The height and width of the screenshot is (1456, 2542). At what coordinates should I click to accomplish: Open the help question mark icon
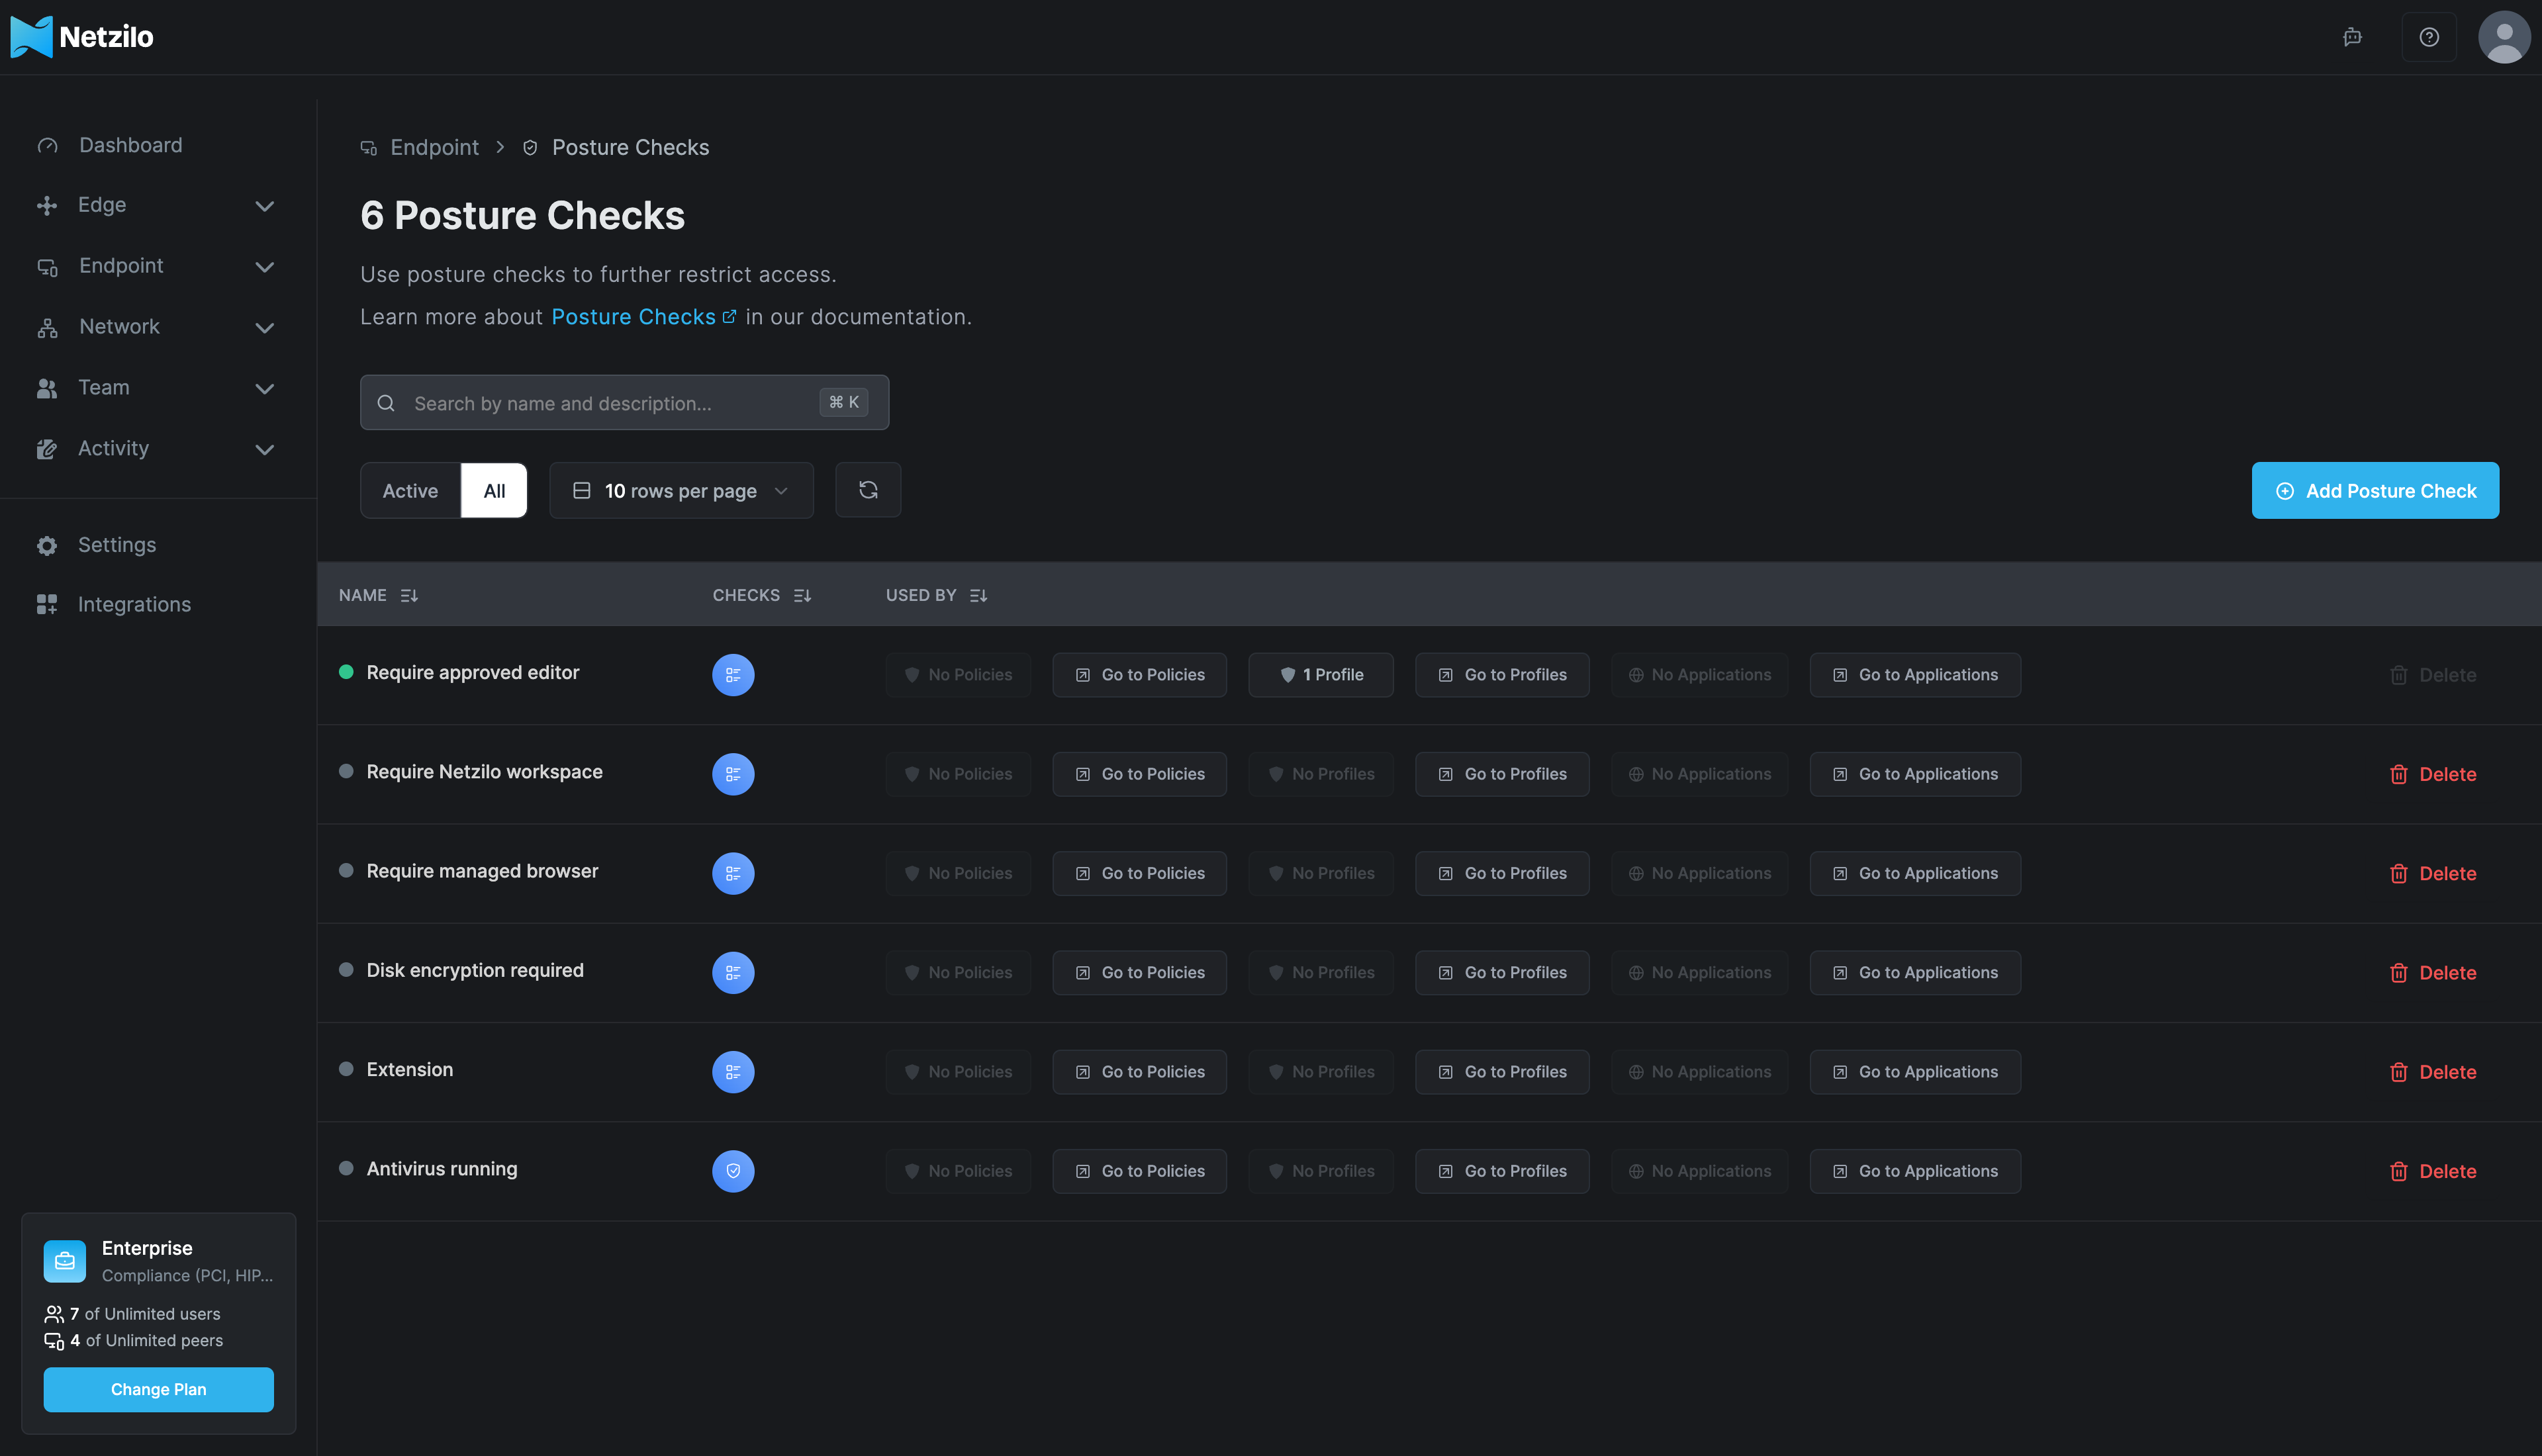[2429, 37]
